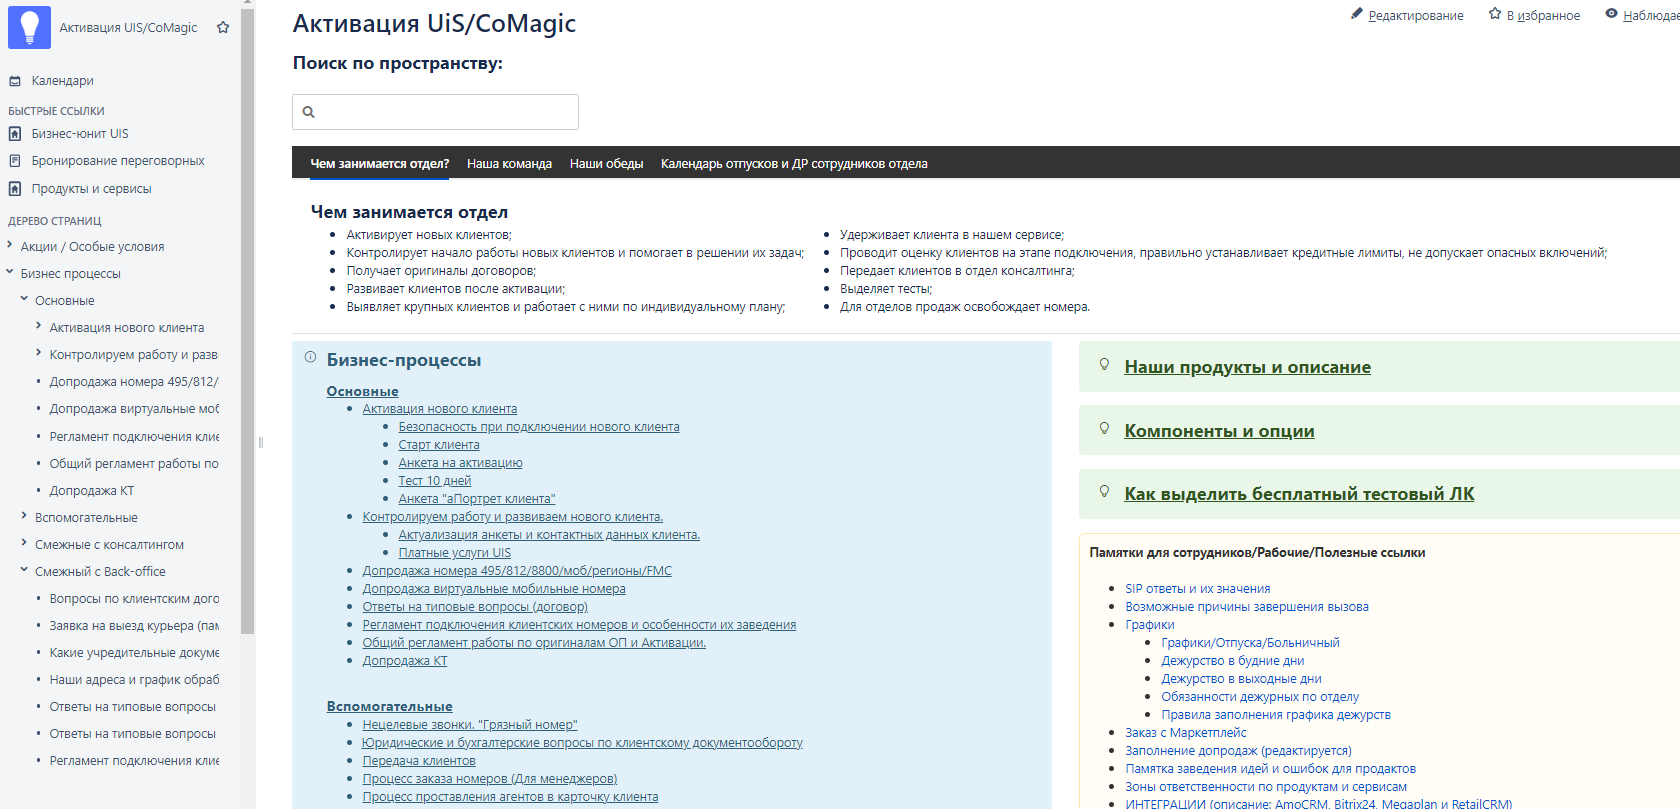Open the Бизнес-юнит UIS shortcut icon
Screen dimensions: 1680x809
tap(15, 134)
